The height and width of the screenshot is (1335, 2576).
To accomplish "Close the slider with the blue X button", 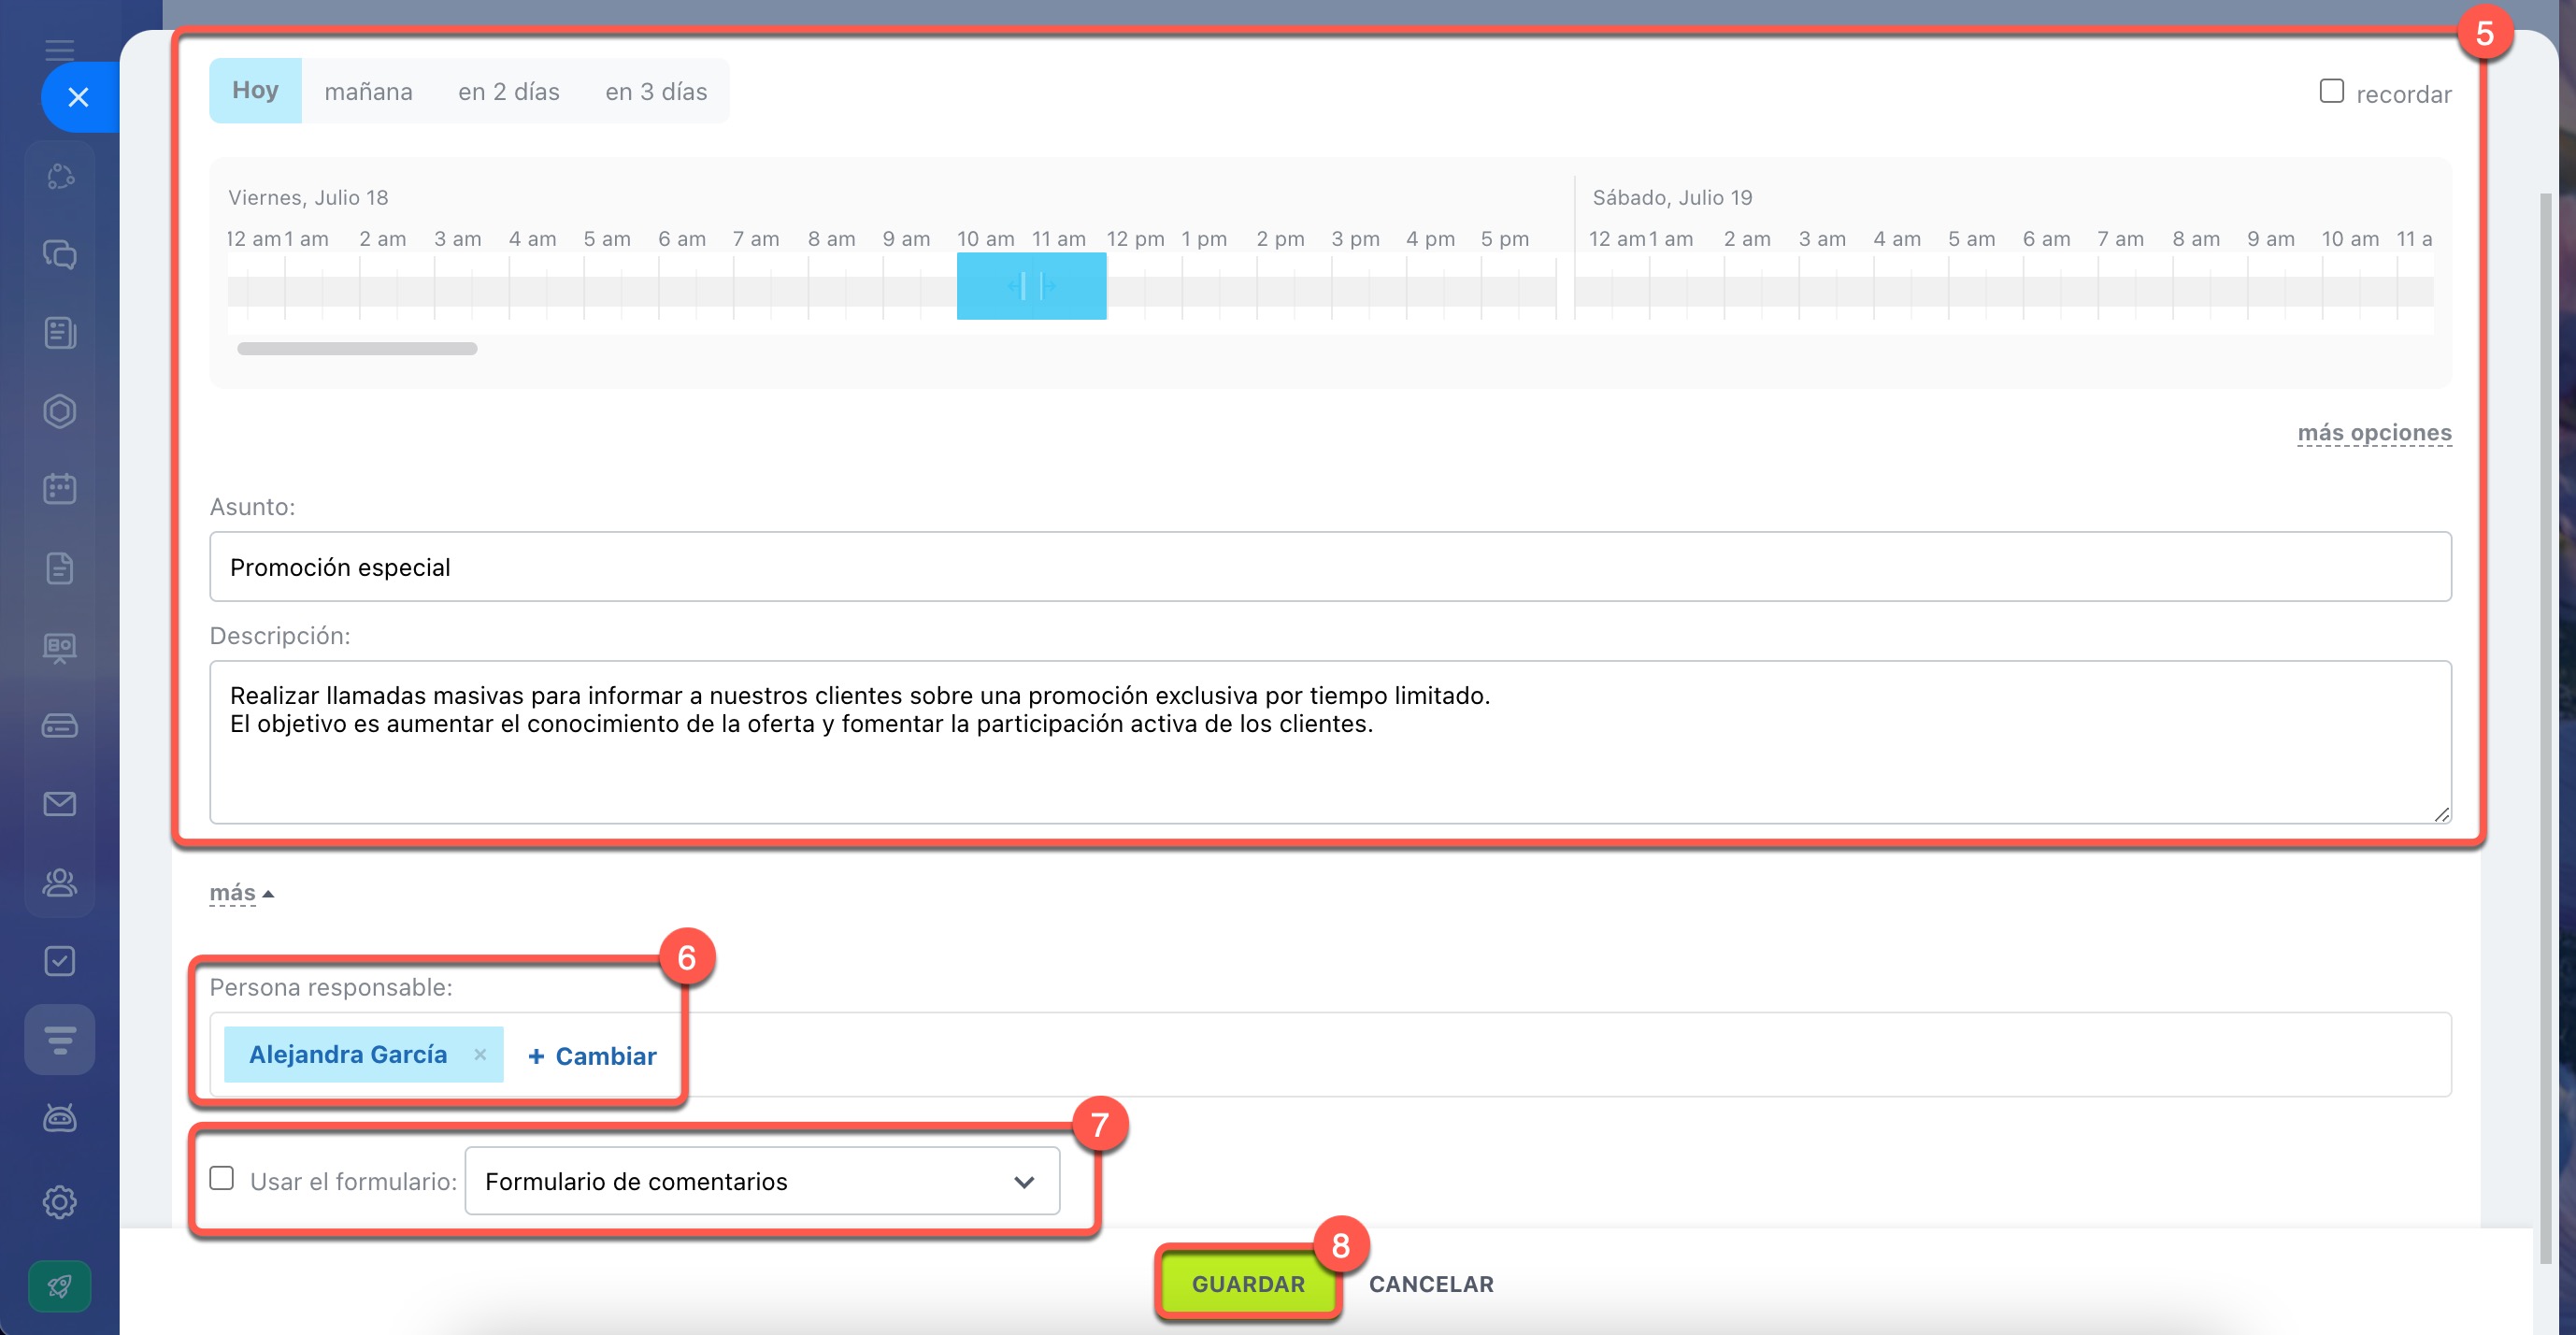I will pos(78,97).
